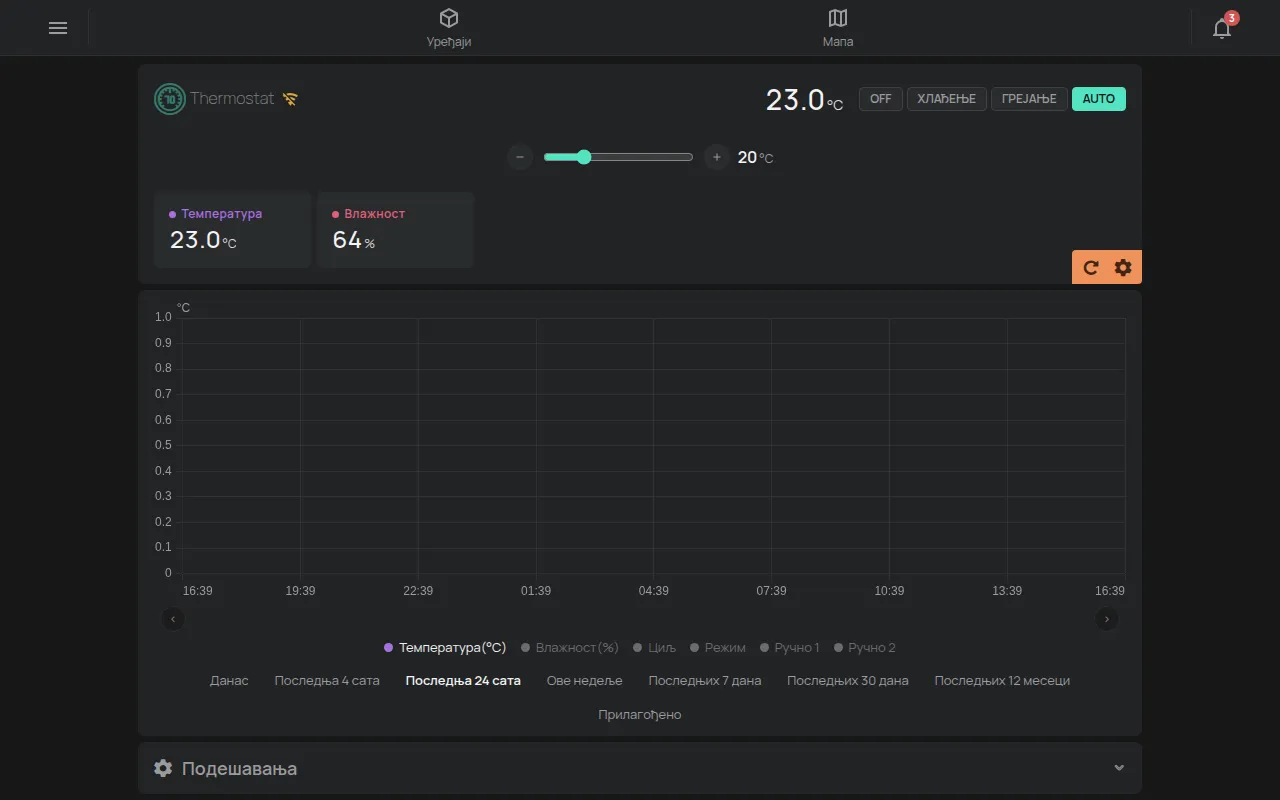1280x800 pixels.
Task: Select Последња 4 сата time range
Action: point(327,681)
